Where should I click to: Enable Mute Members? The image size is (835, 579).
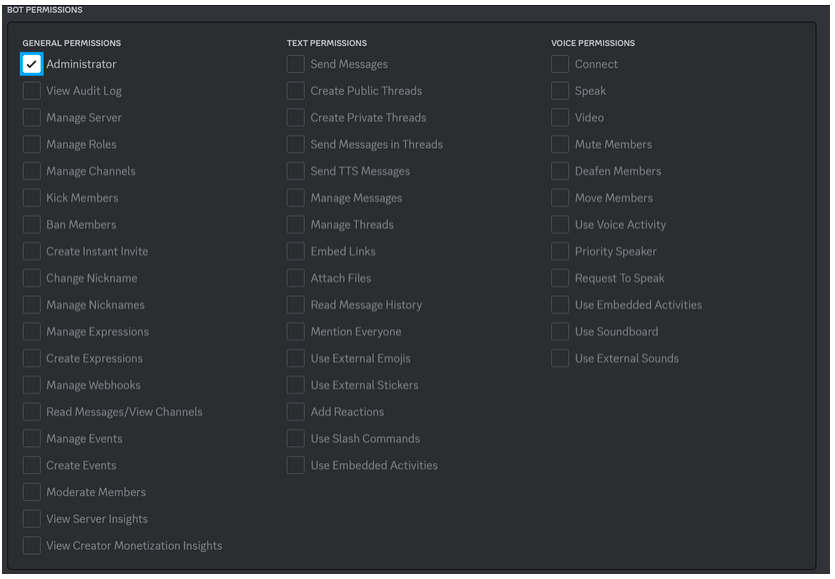coord(560,144)
